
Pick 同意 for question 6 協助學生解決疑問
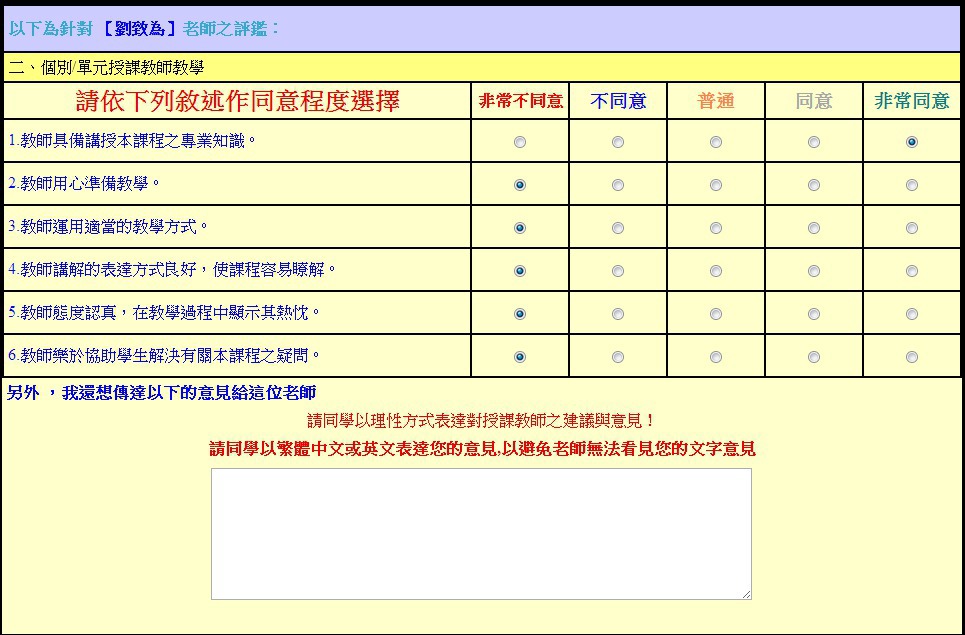[x=814, y=357]
